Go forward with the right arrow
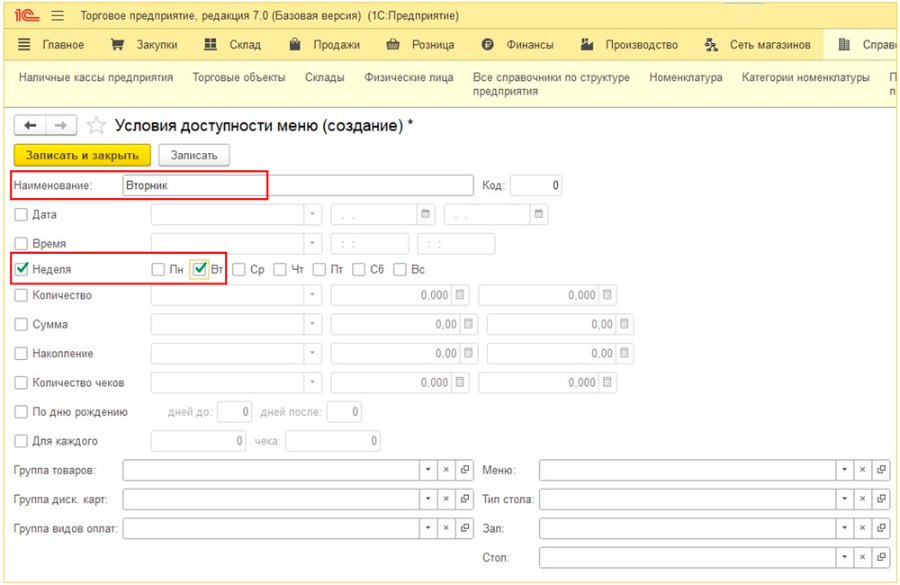900x585 pixels. pyautogui.click(x=61, y=125)
